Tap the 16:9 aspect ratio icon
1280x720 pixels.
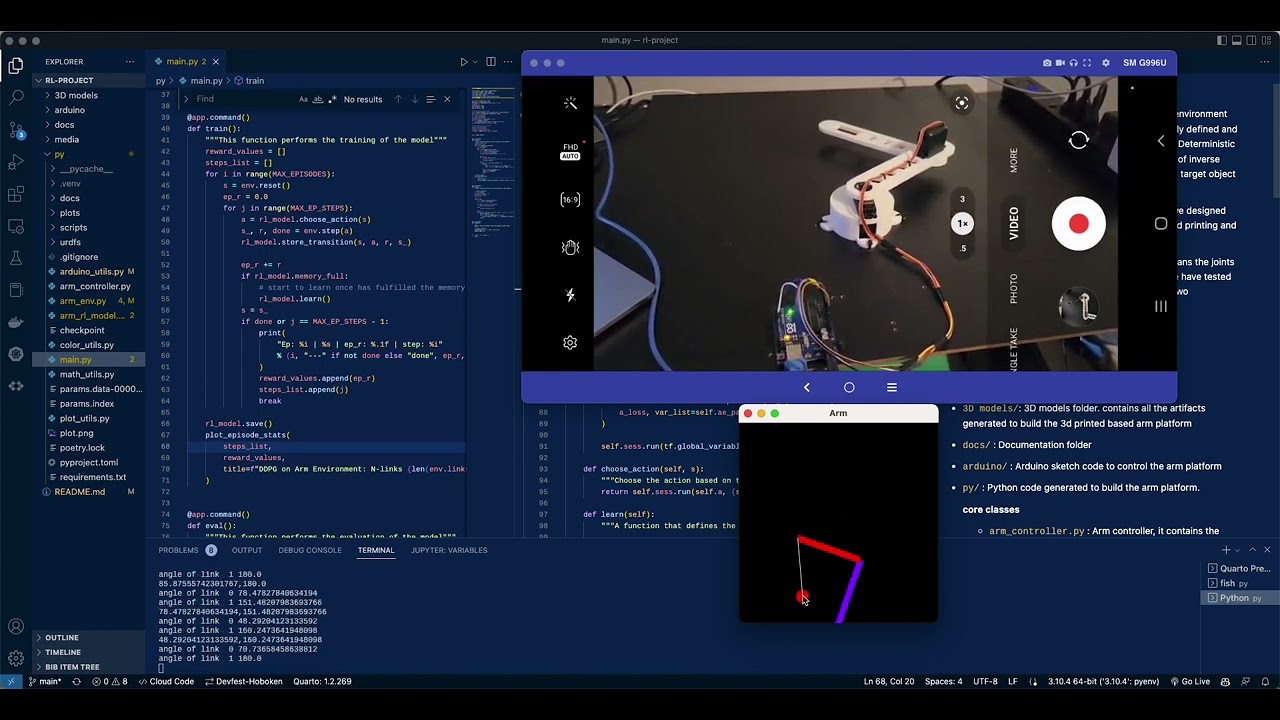(x=570, y=199)
